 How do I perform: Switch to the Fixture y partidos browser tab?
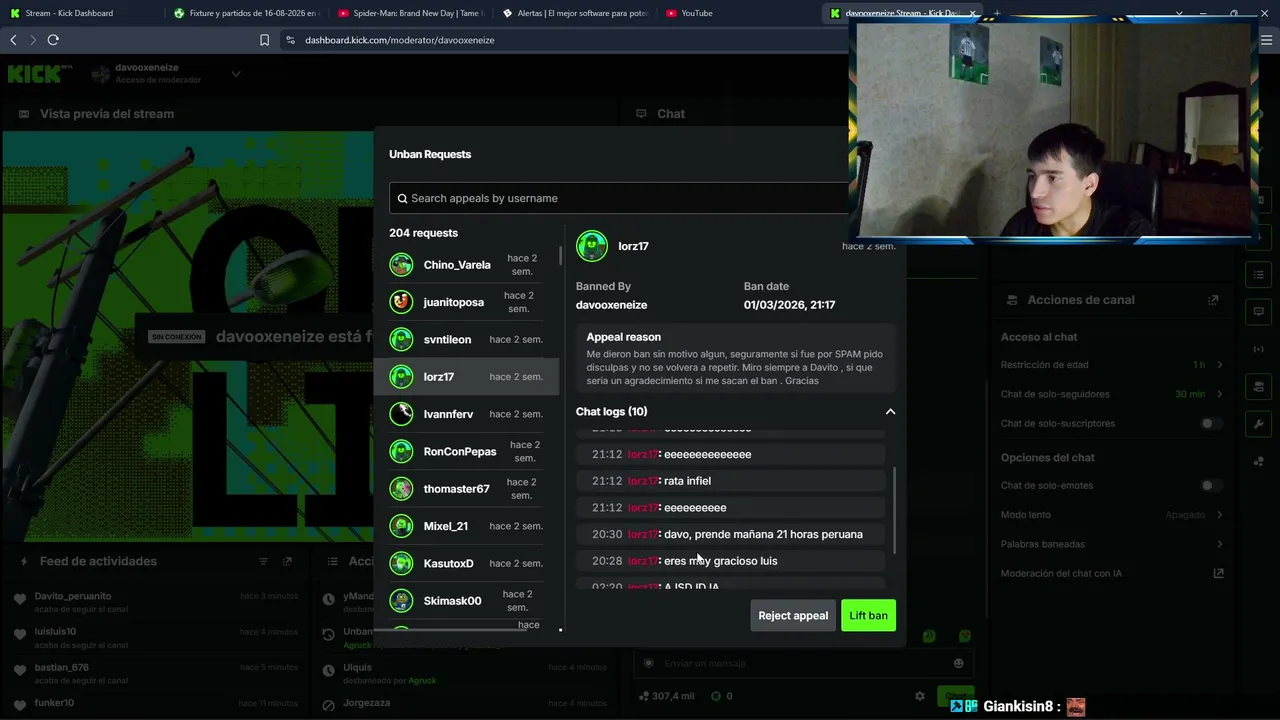pos(244,13)
